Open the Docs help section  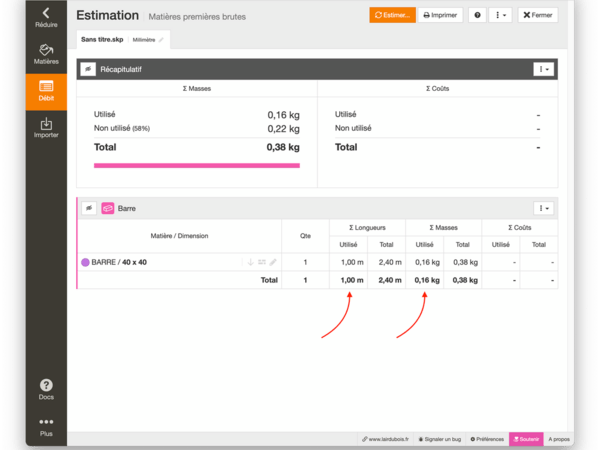click(x=45, y=389)
